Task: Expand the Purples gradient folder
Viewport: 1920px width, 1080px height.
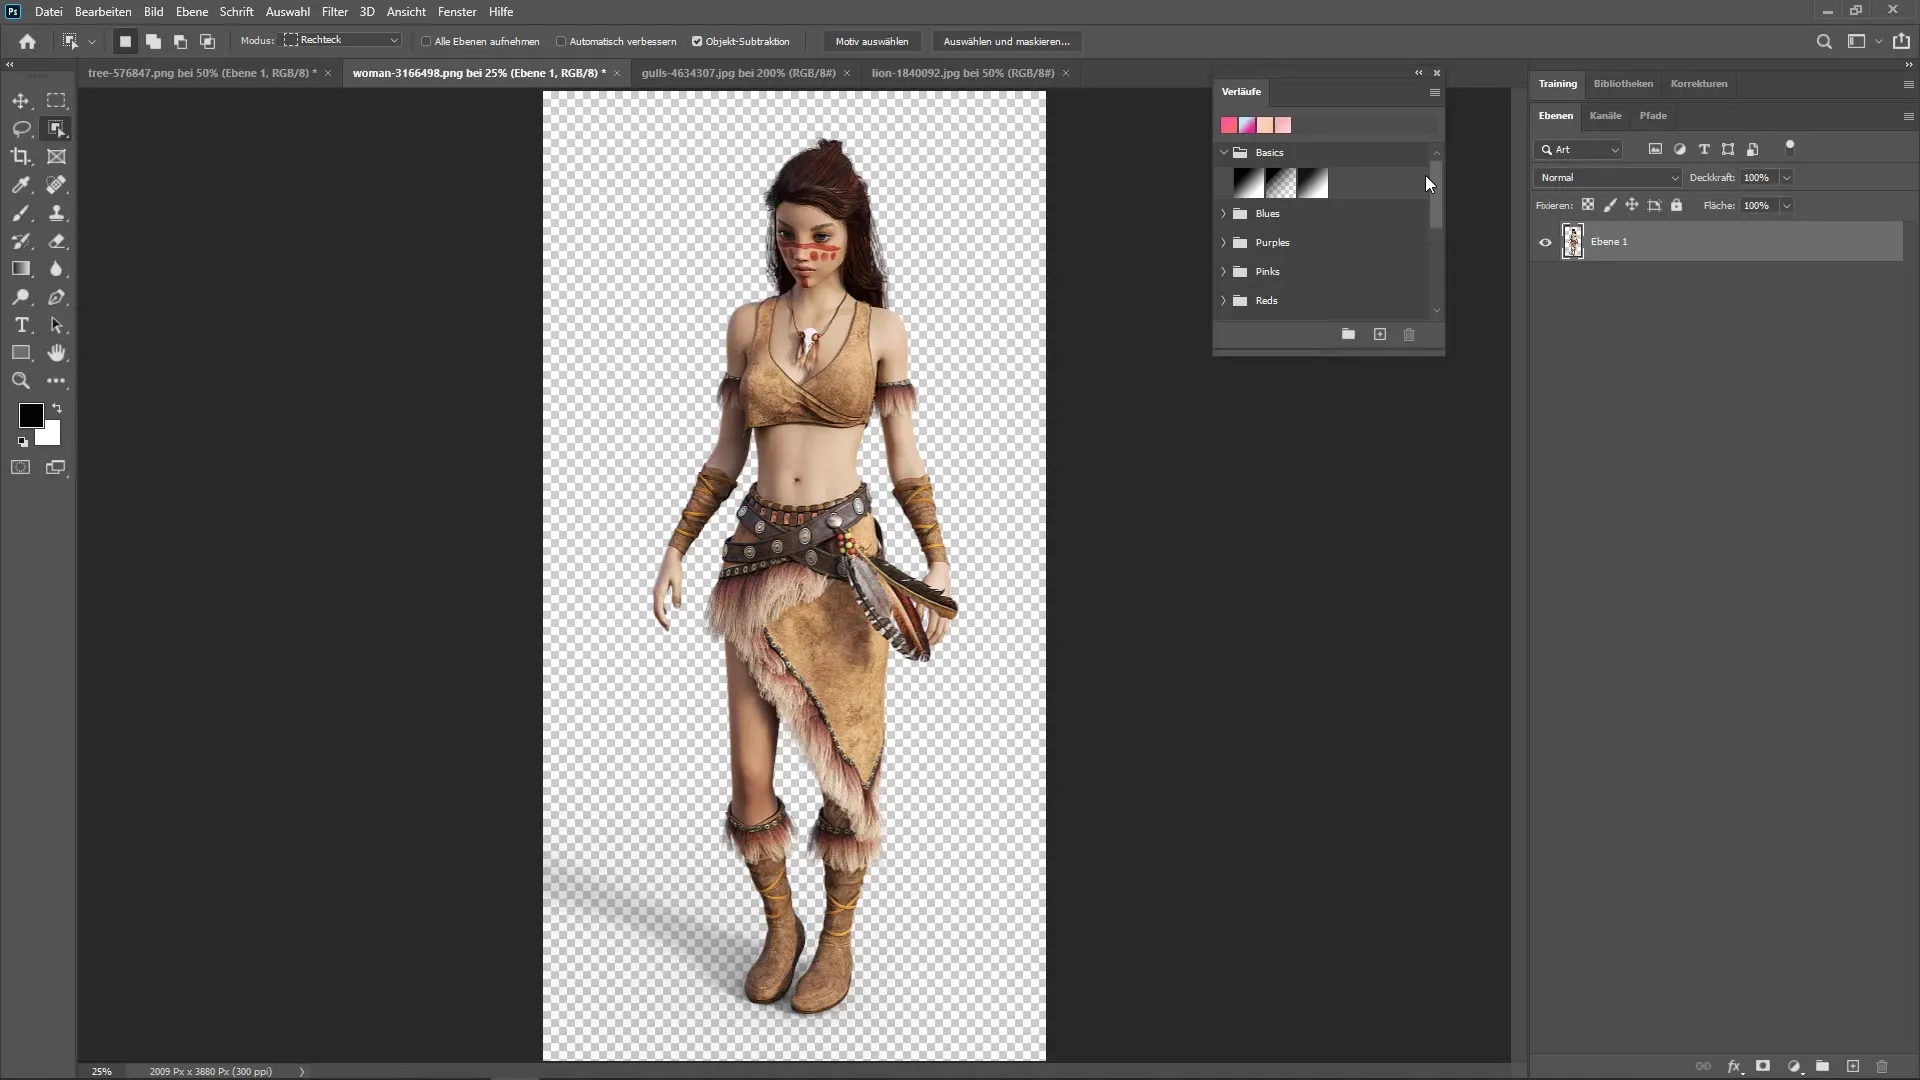Action: pos(1223,243)
